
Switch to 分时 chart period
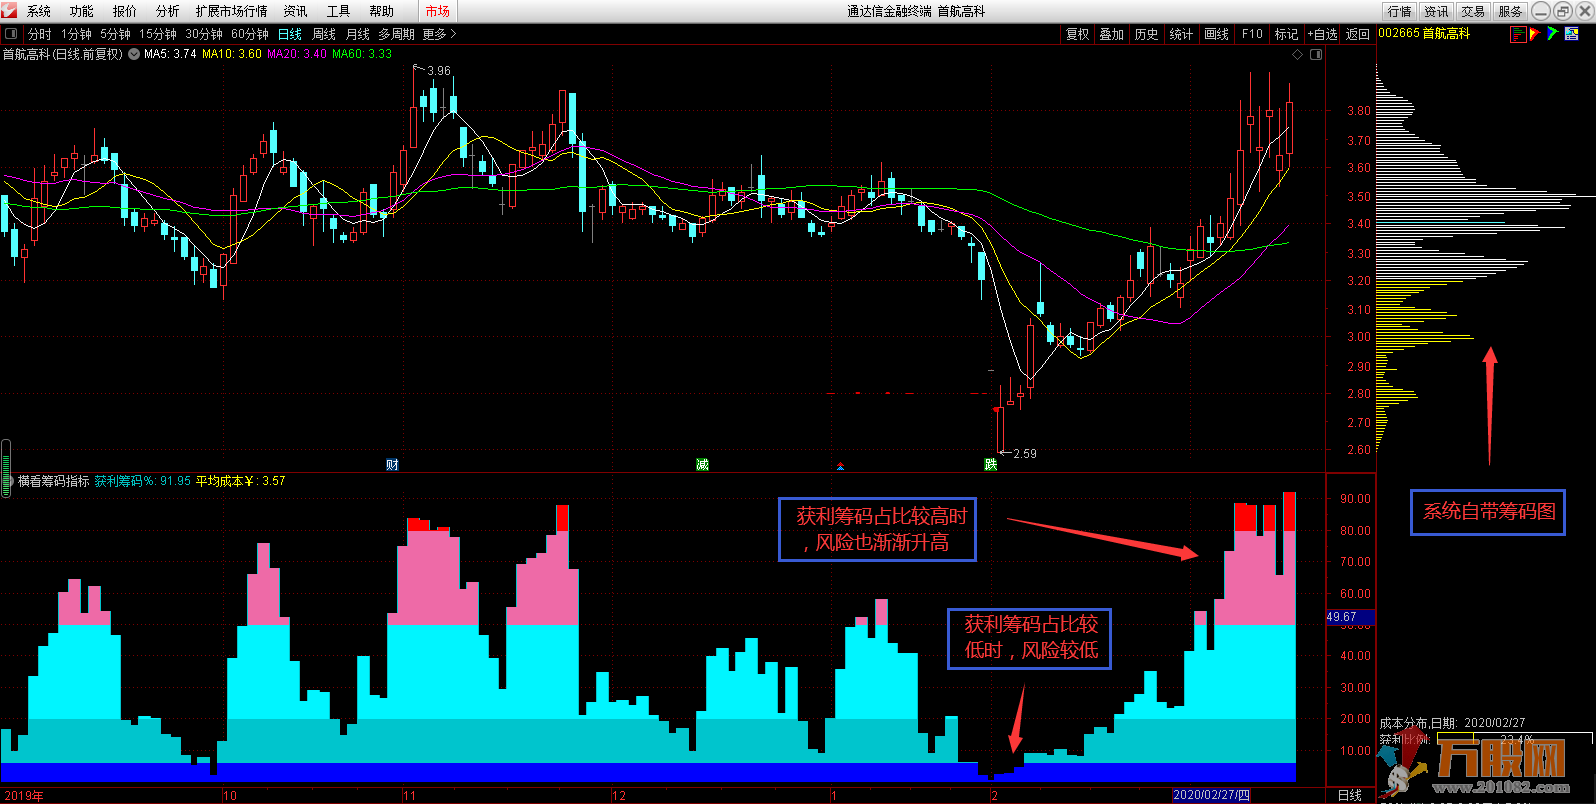pos(40,34)
